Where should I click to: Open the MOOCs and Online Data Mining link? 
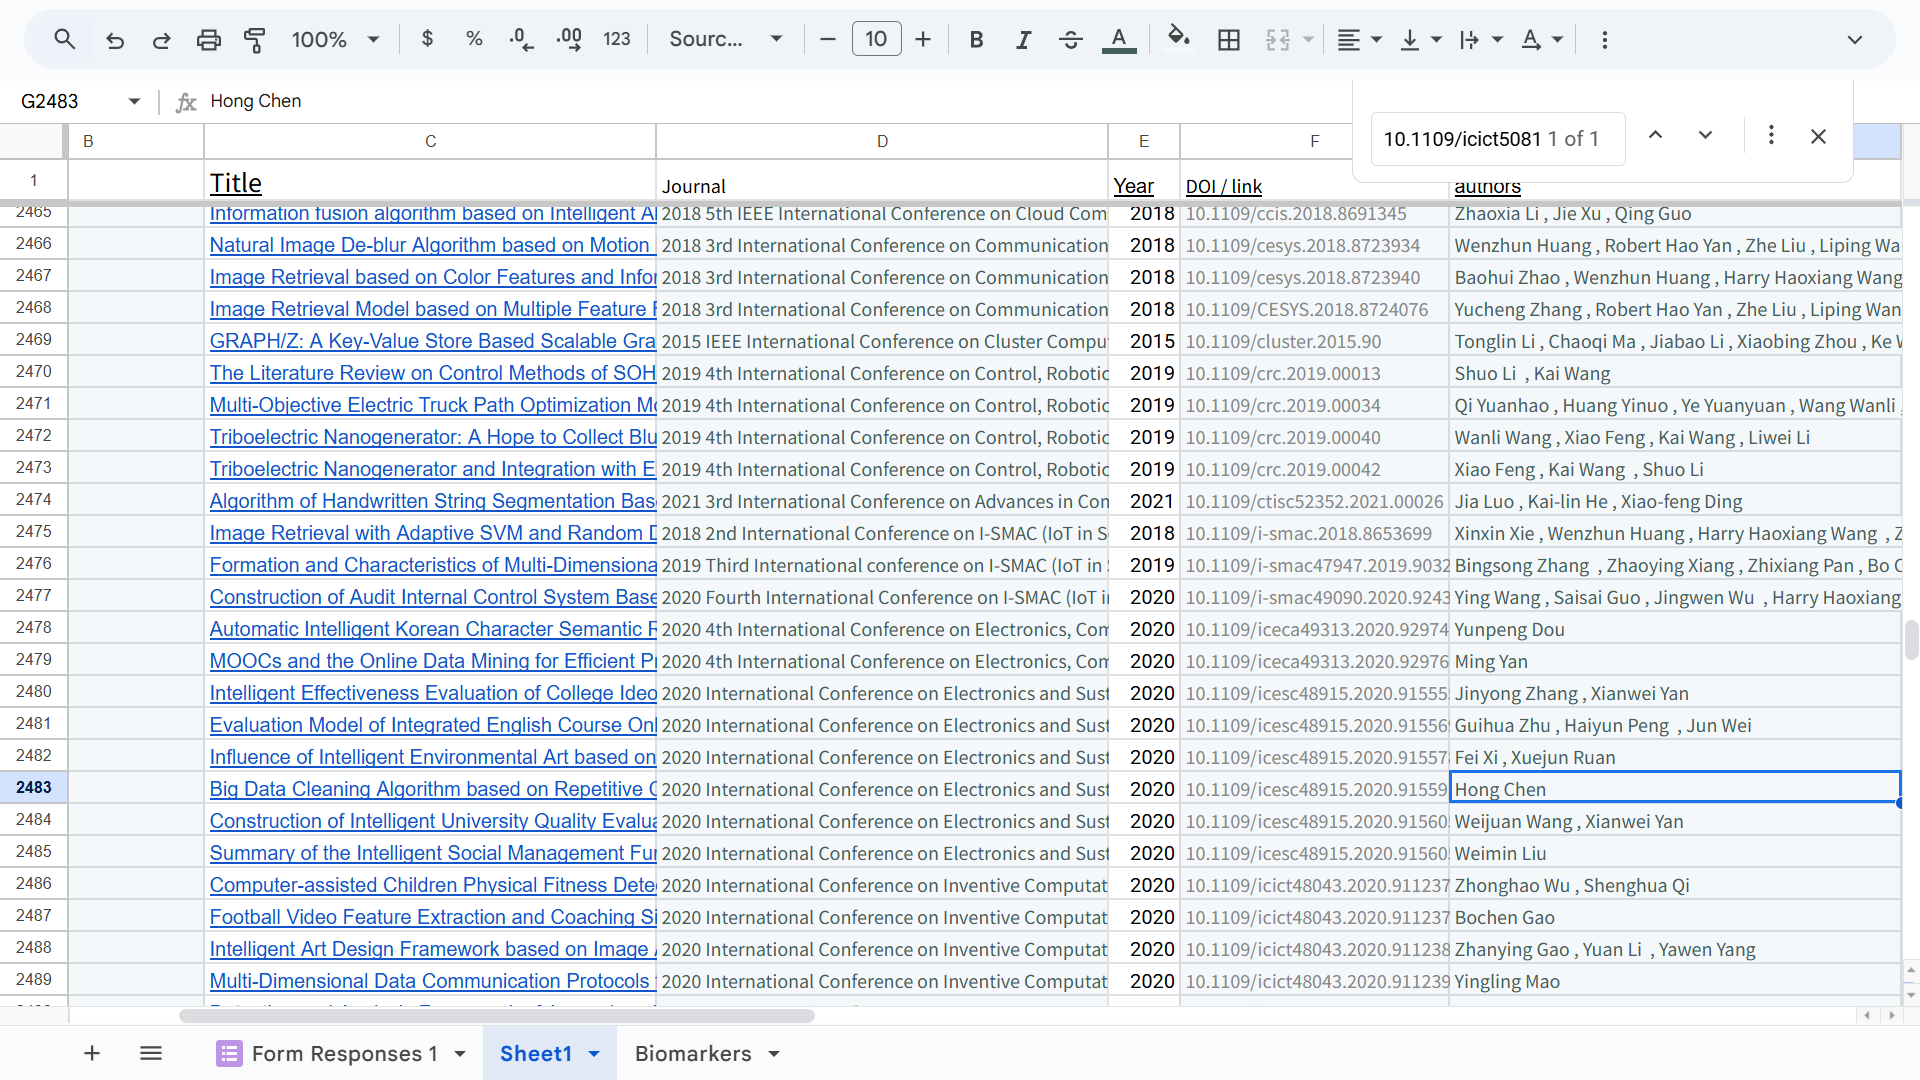[432, 661]
